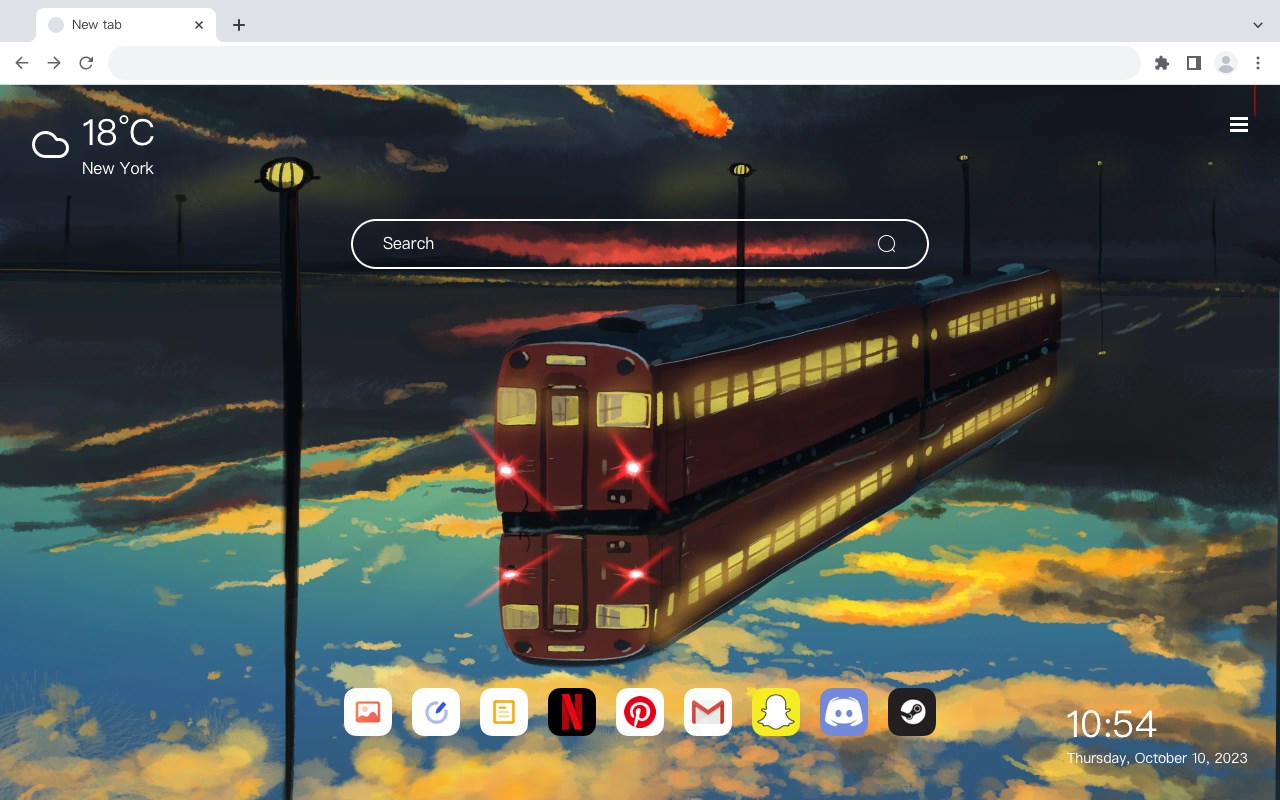Reload the current page
The width and height of the screenshot is (1280, 800).
point(86,63)
